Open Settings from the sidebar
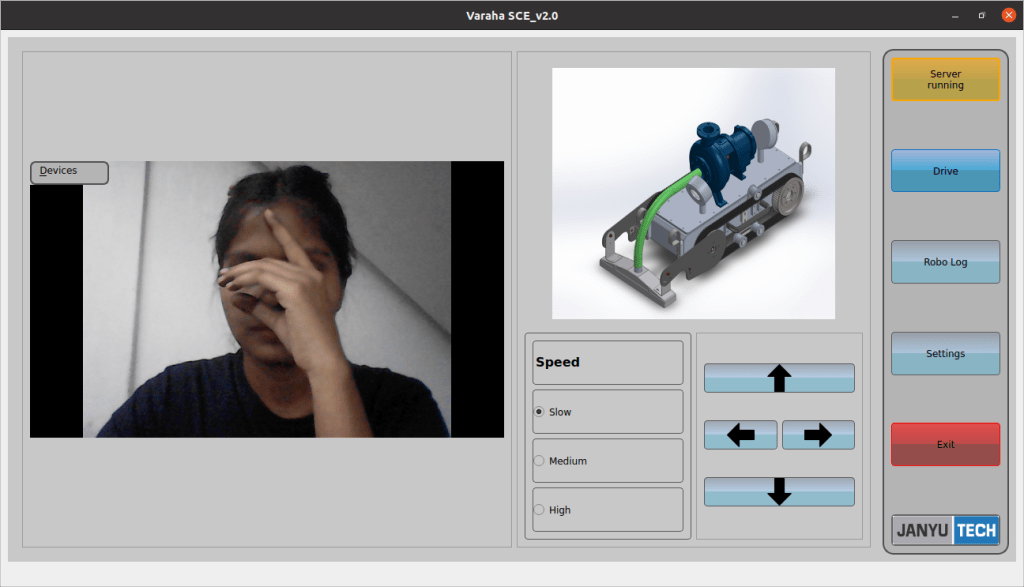The image size is (1024, 587). [945, 353]
